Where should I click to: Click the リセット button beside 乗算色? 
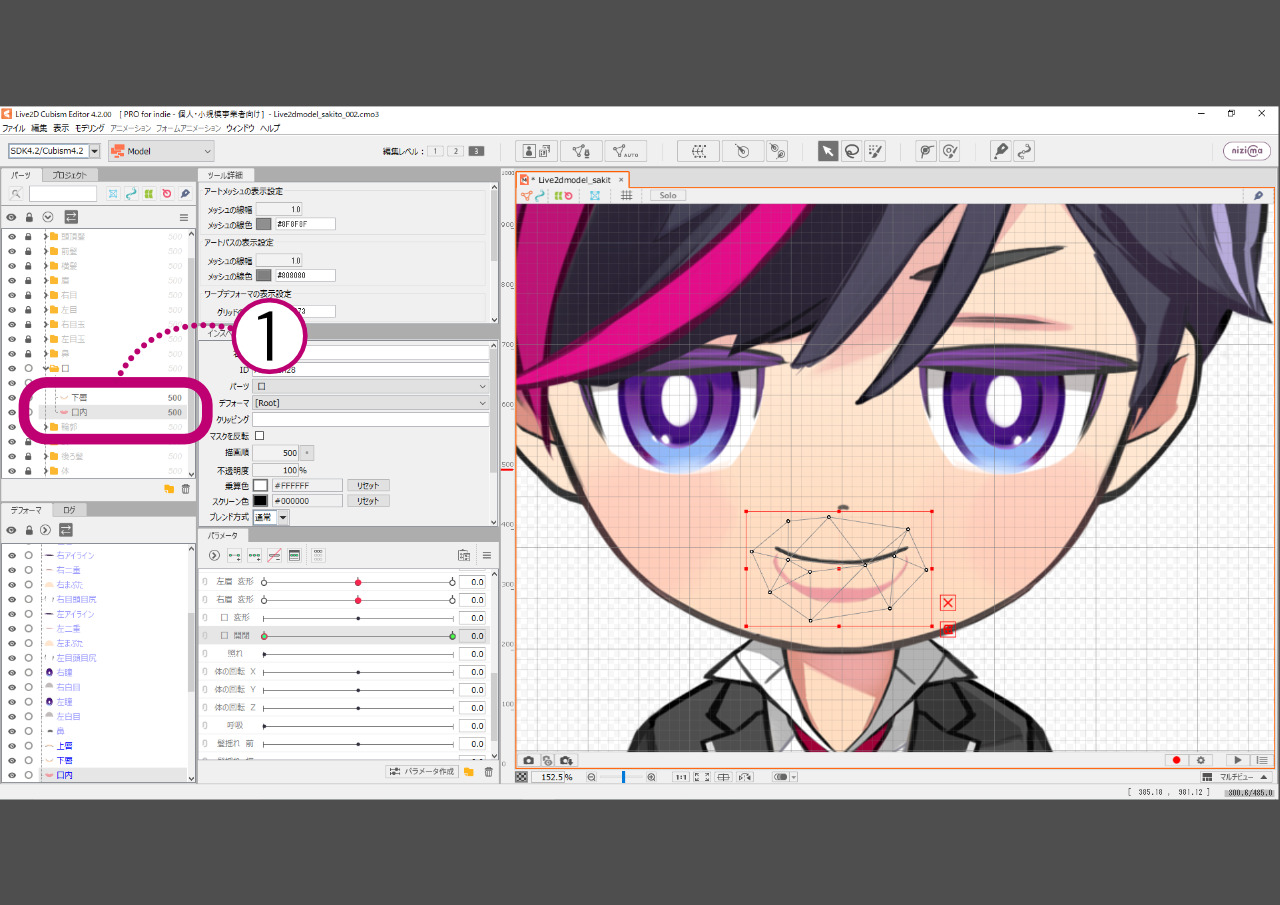(368, 485)
